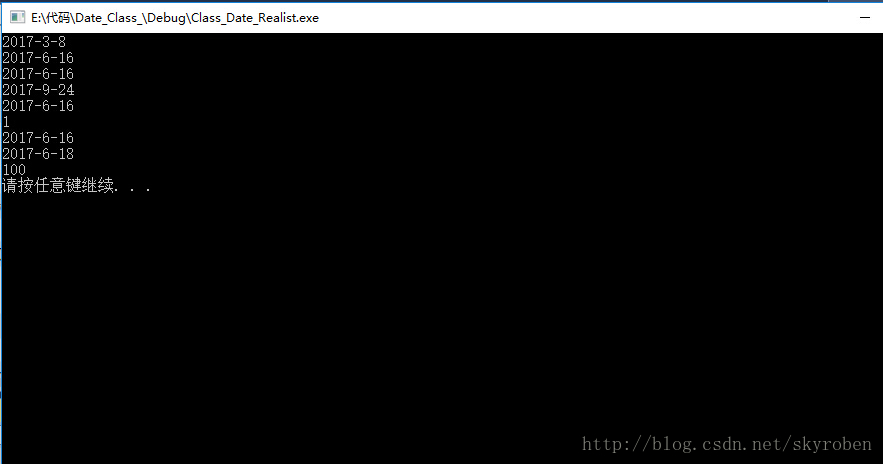Screen dimensions: 883x464
Task: Select output line 2017-6-18
Action: [38, 154]
